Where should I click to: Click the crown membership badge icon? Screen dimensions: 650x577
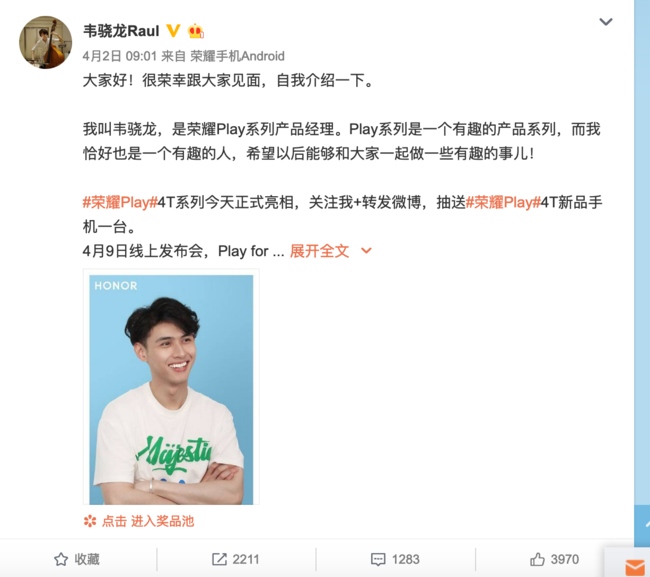click(195, 31)
